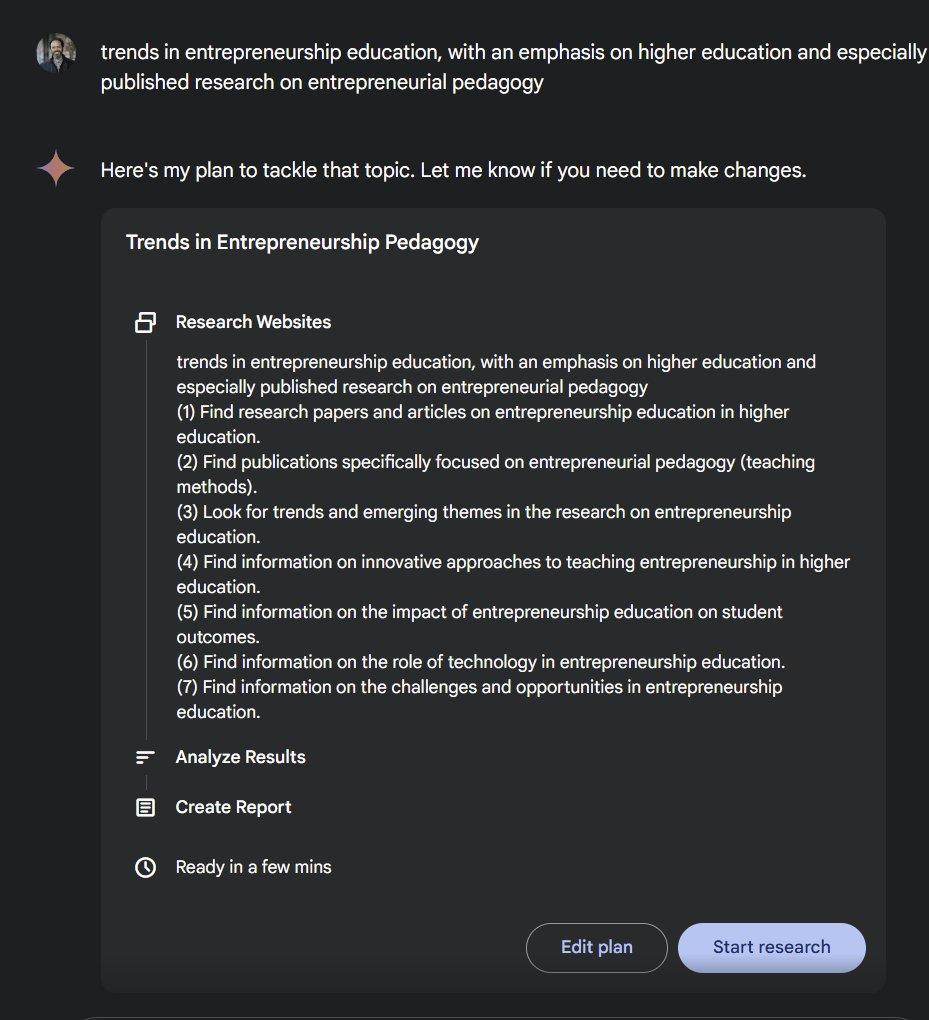Expand the Create Report label
Viewport: 929px width, 1020px height.
pyautogui.click(x=233, y=807)
